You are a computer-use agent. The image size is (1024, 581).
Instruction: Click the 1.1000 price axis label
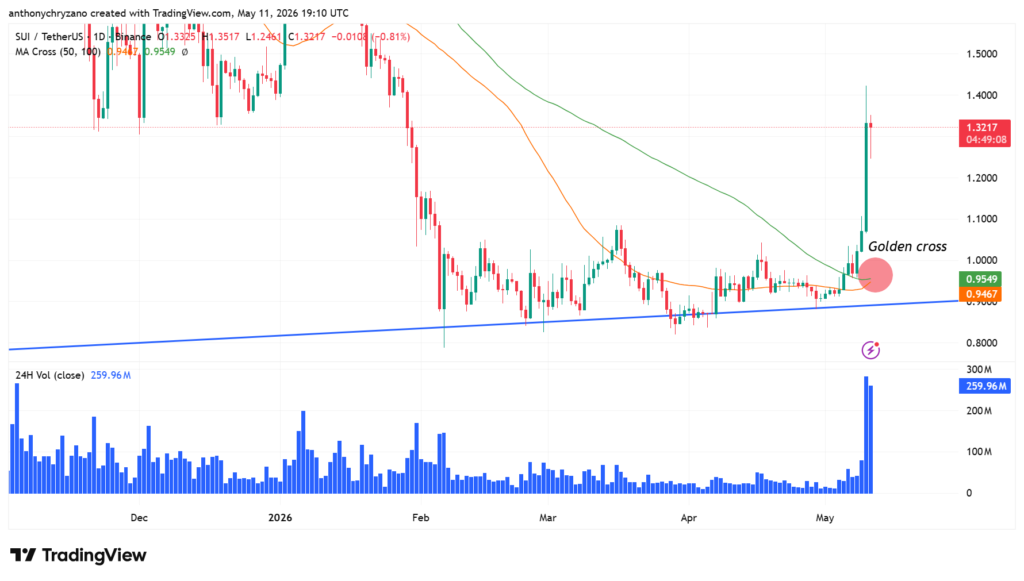982,219
